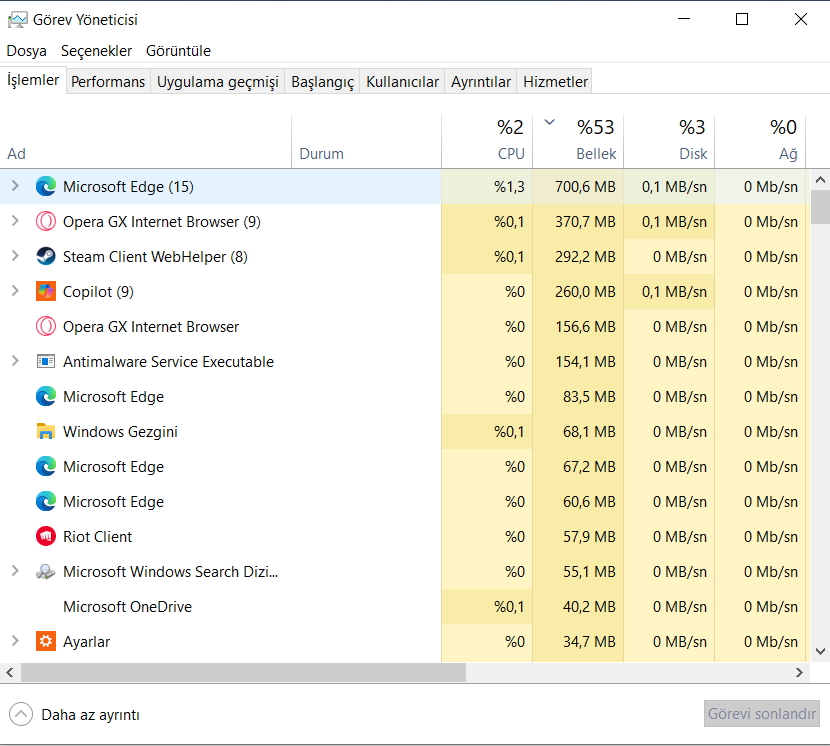Click the Windows Gezgini folder icon
Screen dimensions: 830x746
(x=46, y=432)
